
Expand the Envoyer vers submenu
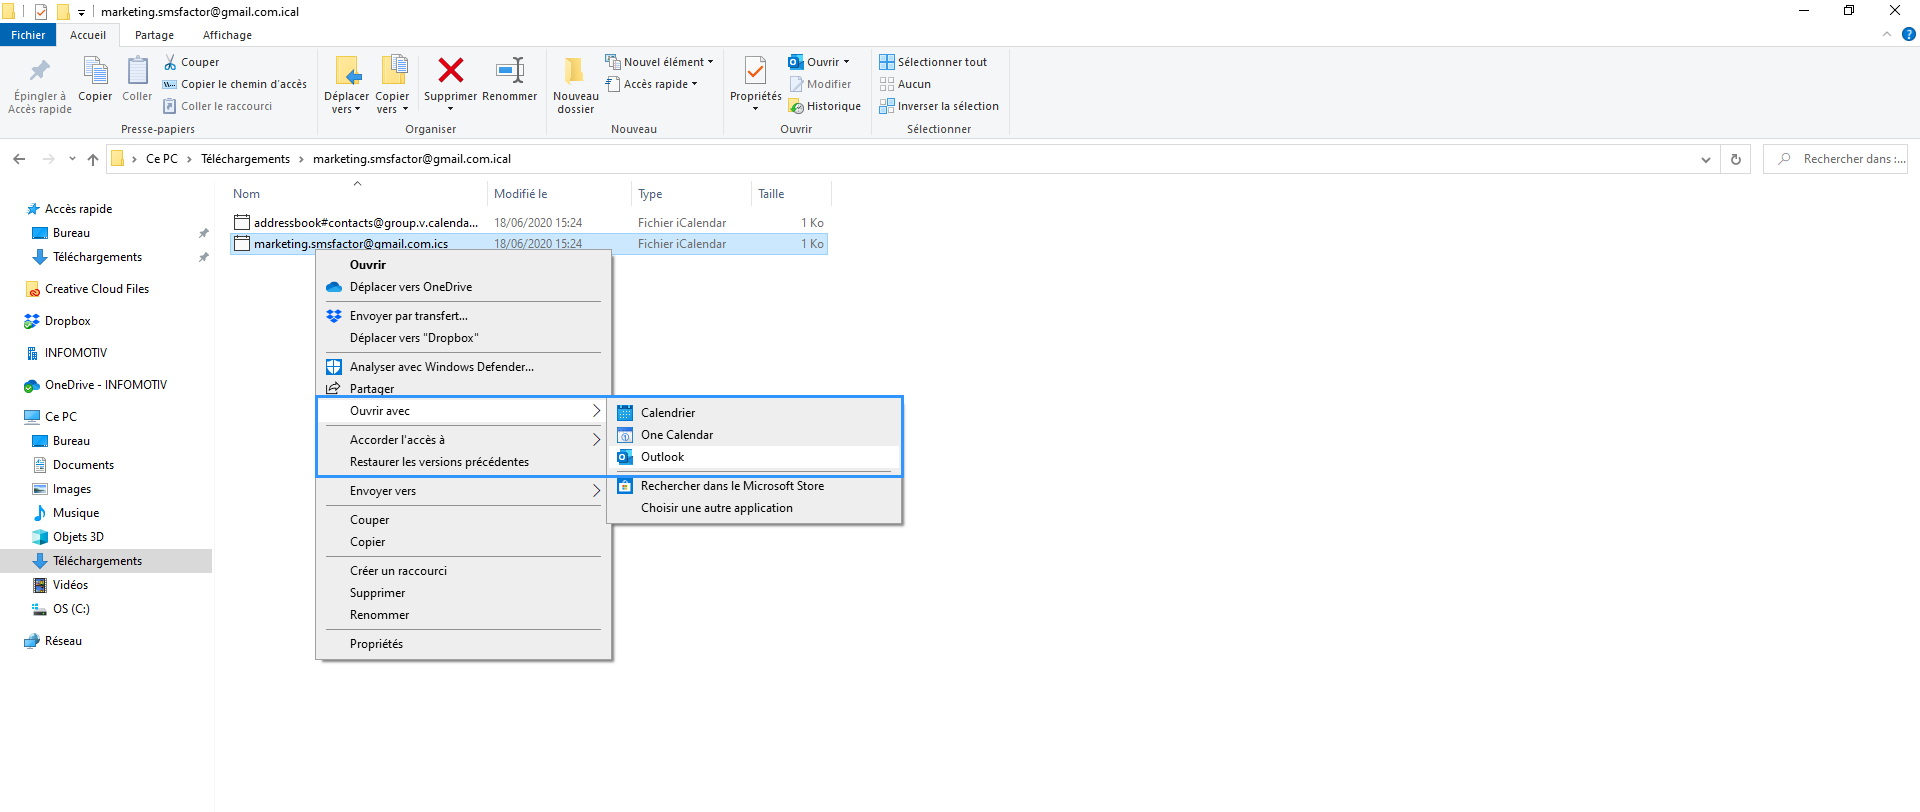pos(463,491)
